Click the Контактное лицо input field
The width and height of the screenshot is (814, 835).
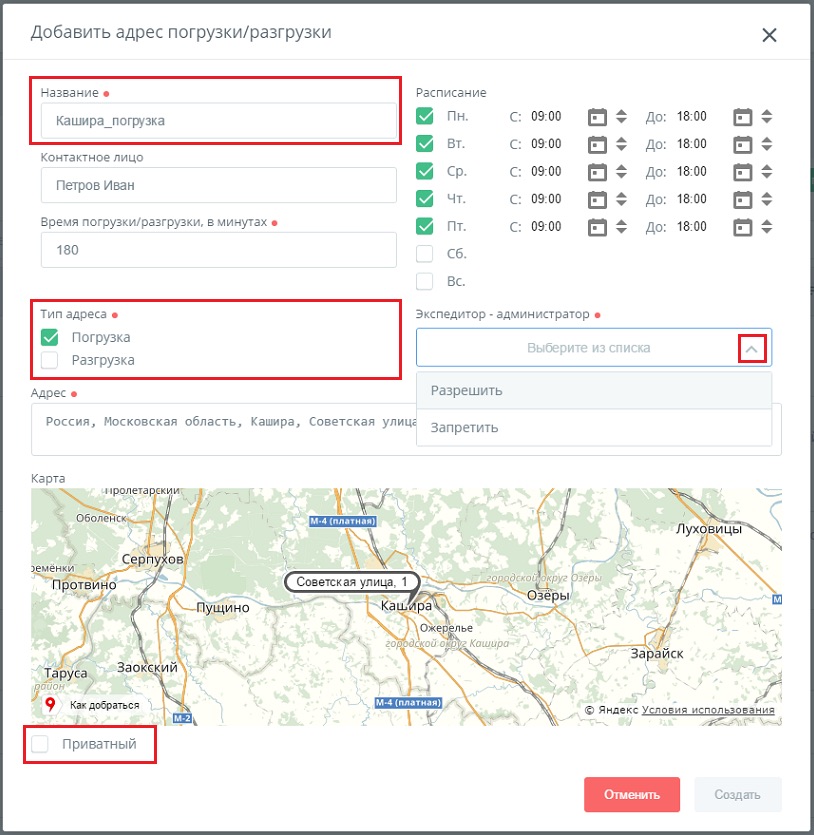[219, 185]
